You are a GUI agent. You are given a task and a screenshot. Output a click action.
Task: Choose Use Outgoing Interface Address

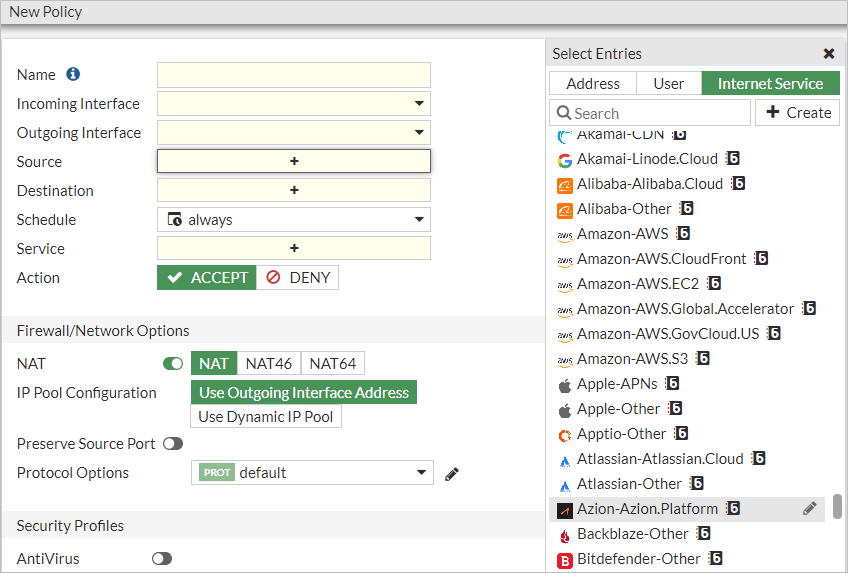click(304, 392)
